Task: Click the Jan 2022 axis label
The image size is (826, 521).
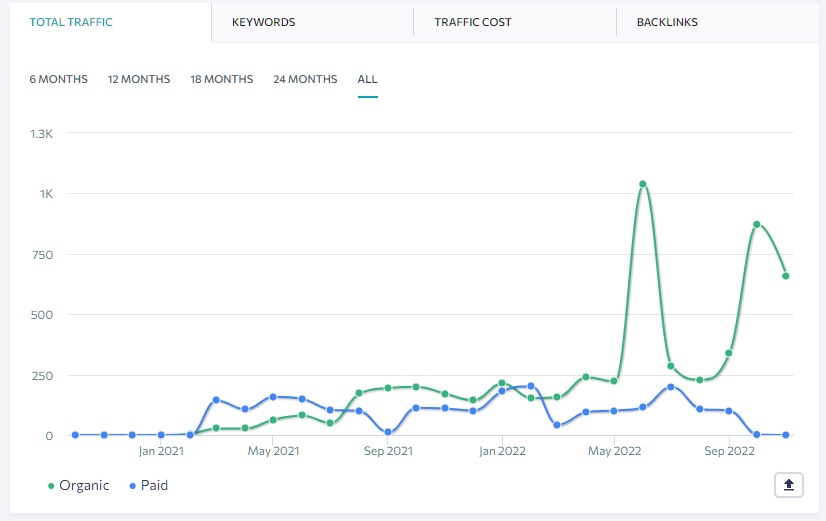Action: click(503, 451)
